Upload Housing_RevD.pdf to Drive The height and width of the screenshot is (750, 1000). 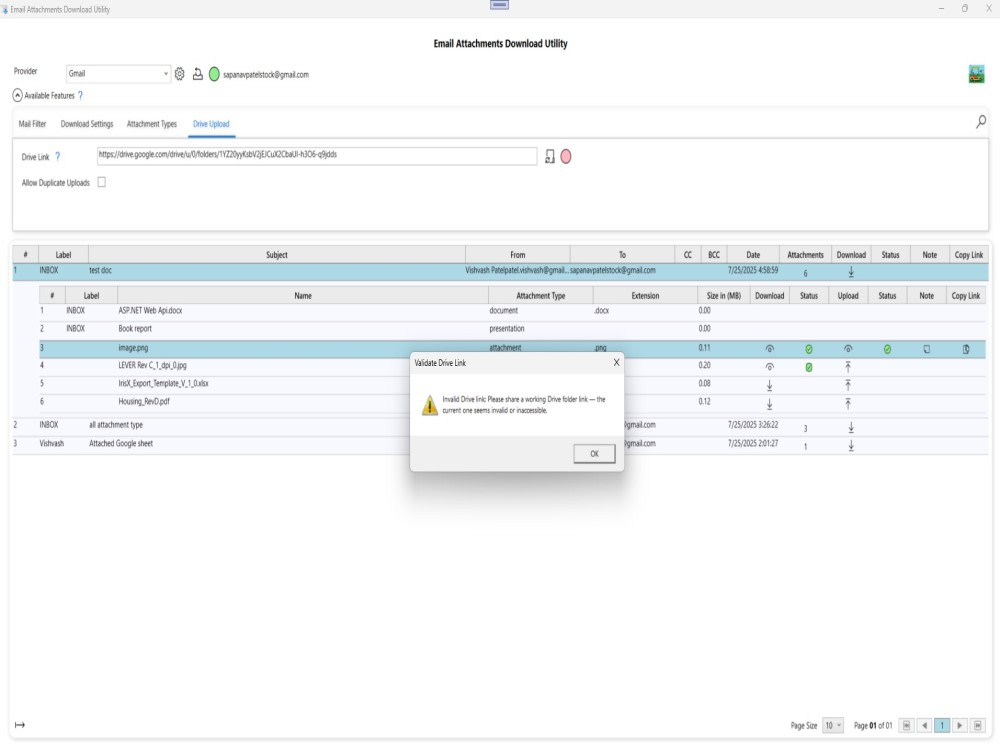(848, 404)
